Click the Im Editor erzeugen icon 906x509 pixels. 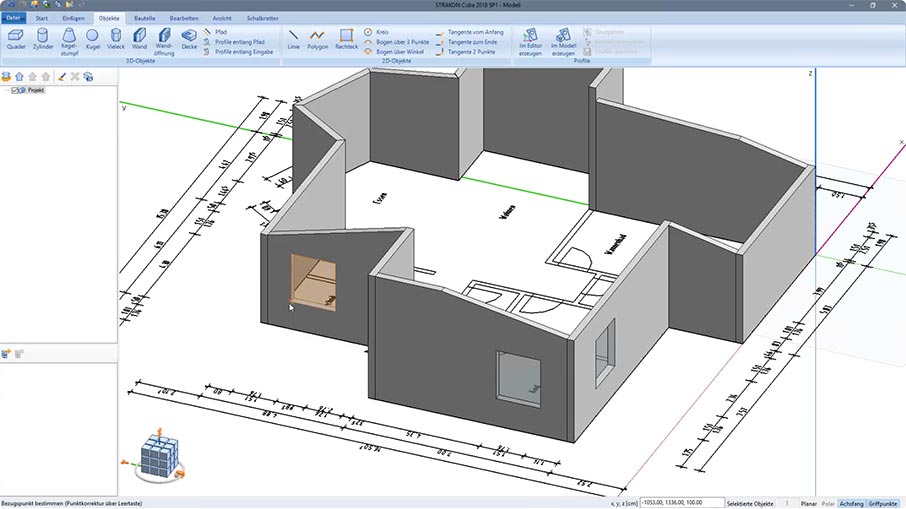pyautogui.click(x=530, y=40)
